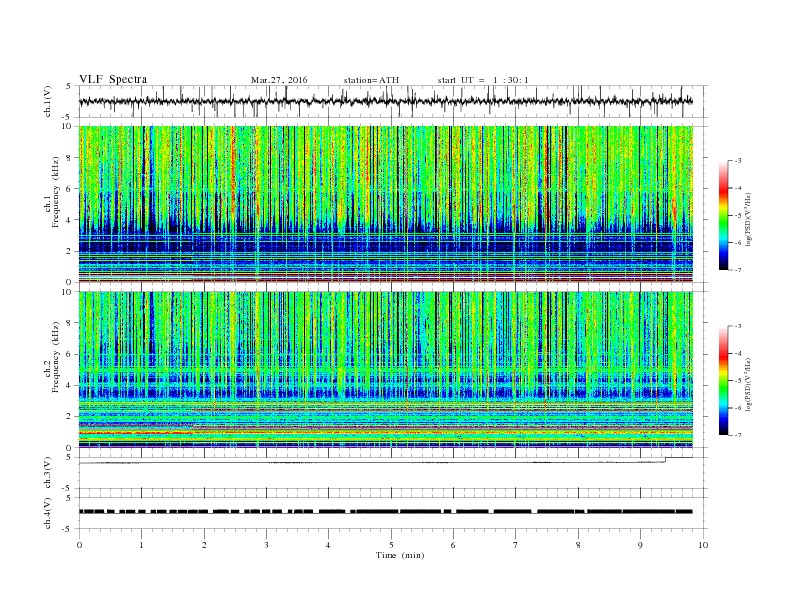
Task: Click the "3" tick on the time axis
Action: click(x=266, y=545)
